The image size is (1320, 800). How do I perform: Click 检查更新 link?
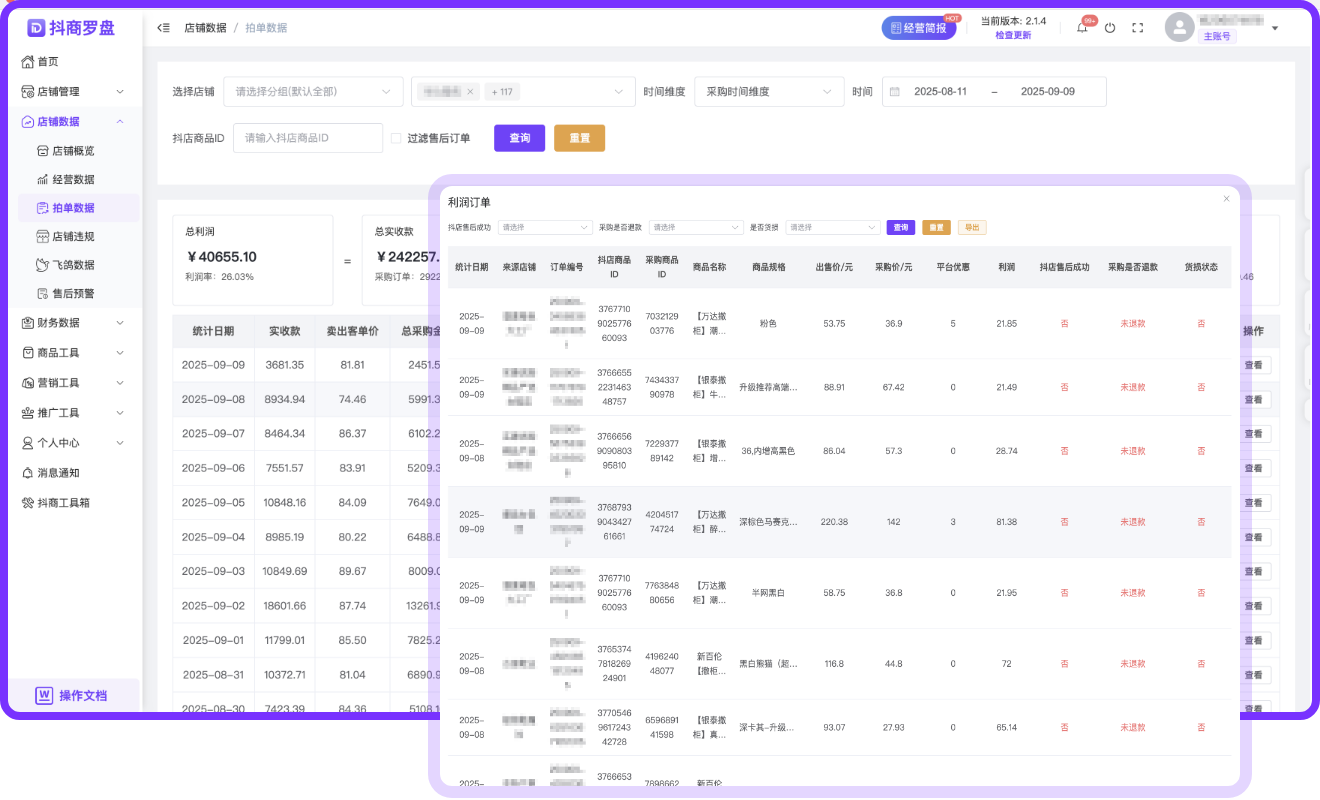(x=1012, y=35)
